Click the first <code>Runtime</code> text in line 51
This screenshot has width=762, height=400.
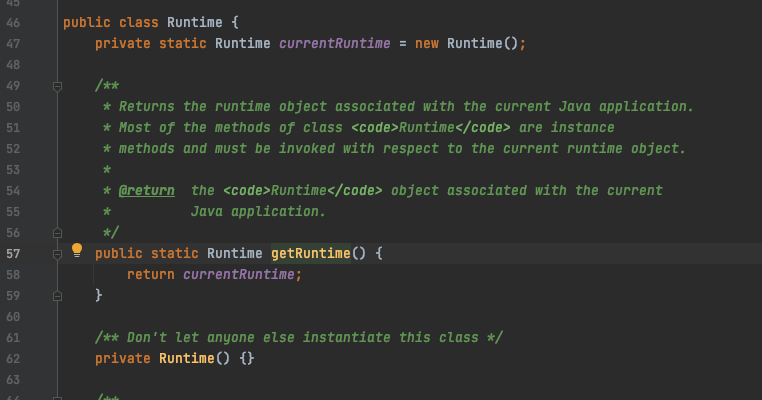[x=431, y=128]
